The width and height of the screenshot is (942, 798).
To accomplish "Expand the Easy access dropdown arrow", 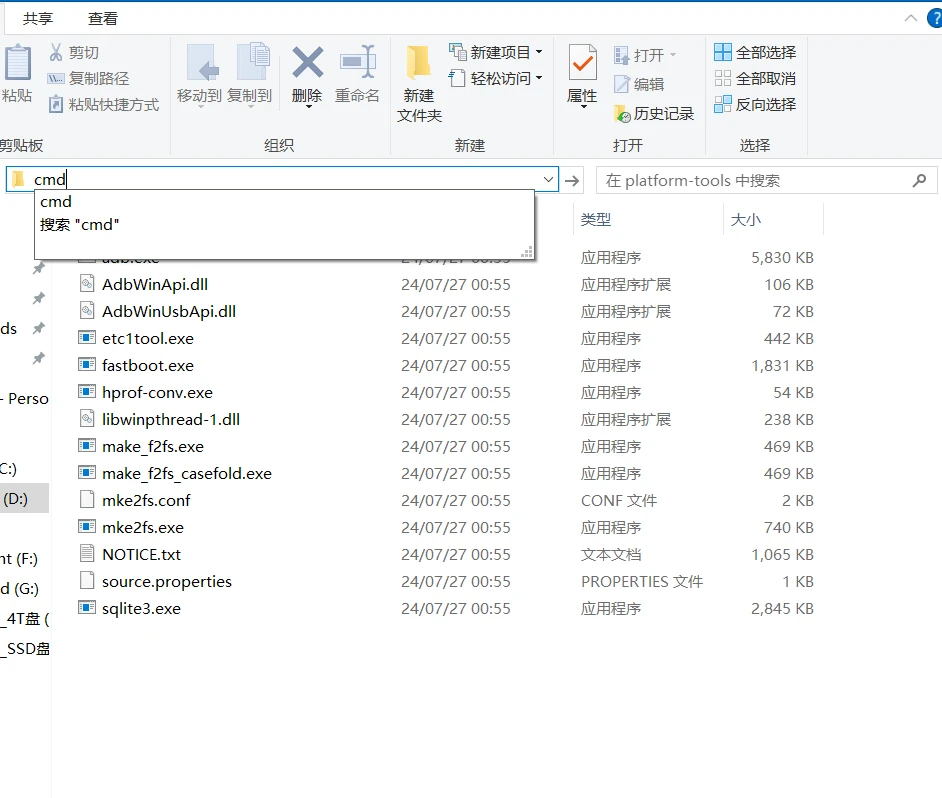I will (539, 78).
